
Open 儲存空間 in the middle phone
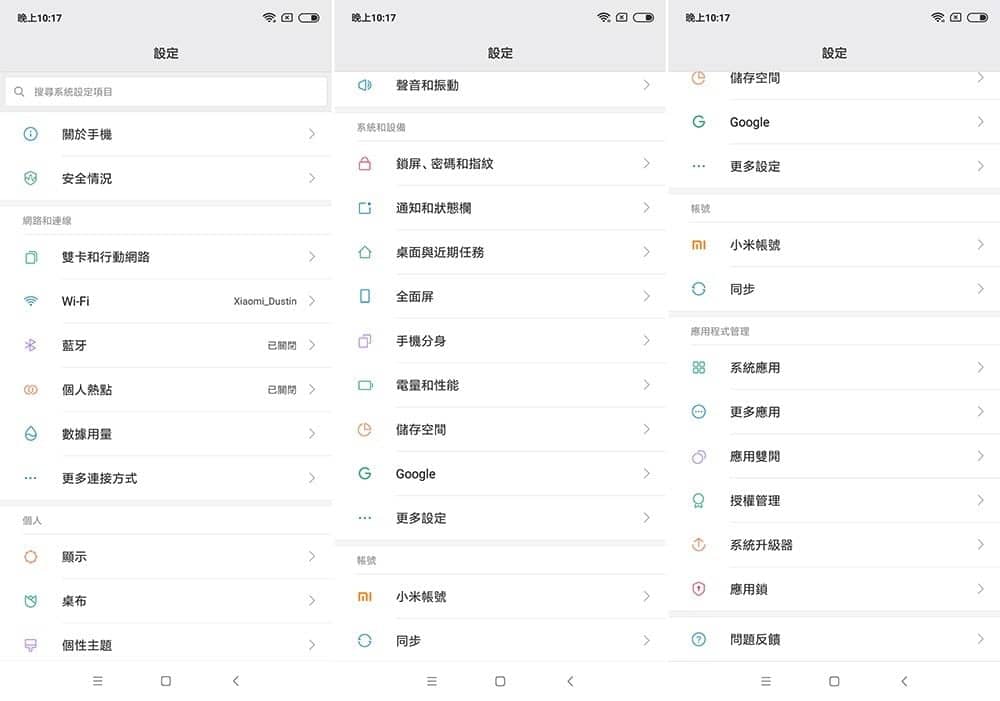click(x=500, y=429)
